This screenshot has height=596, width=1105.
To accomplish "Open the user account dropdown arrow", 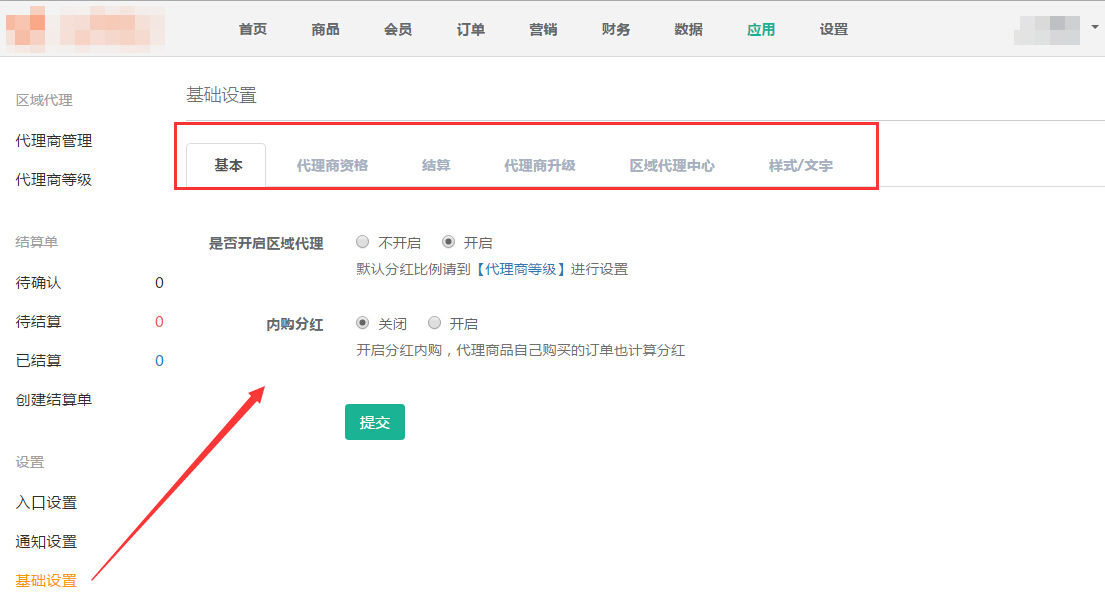I will [x=1095, y=27].
